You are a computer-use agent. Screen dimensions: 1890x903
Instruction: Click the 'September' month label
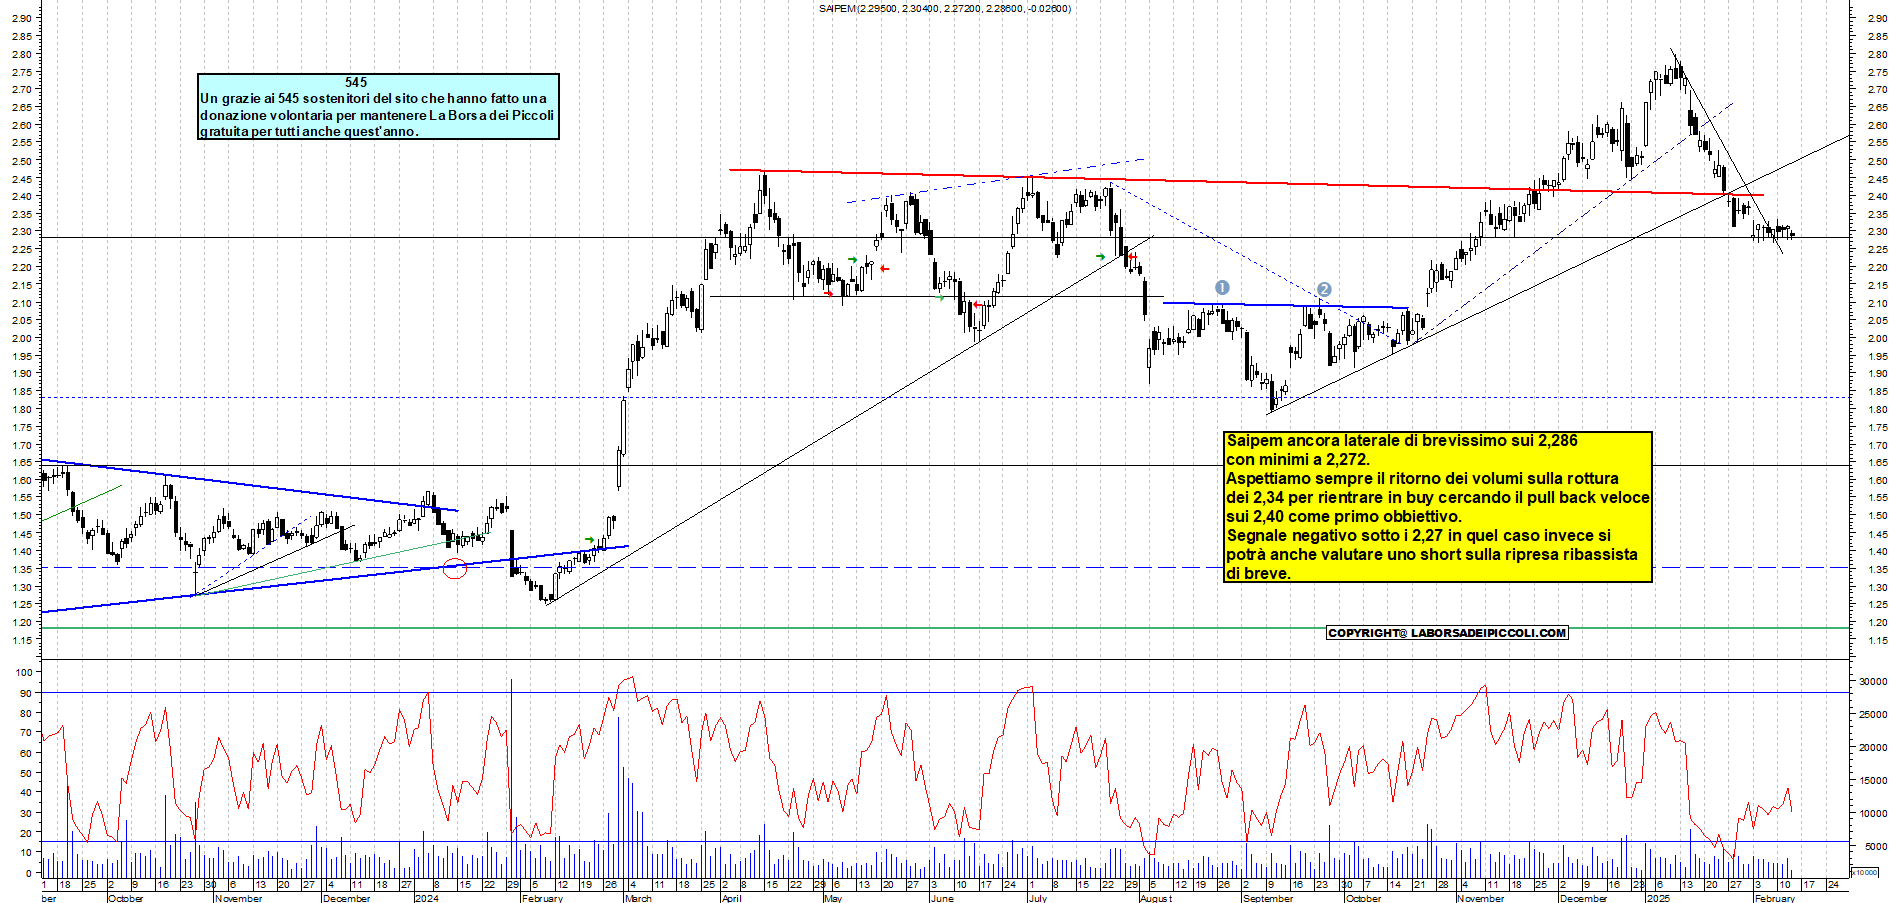1267,898
